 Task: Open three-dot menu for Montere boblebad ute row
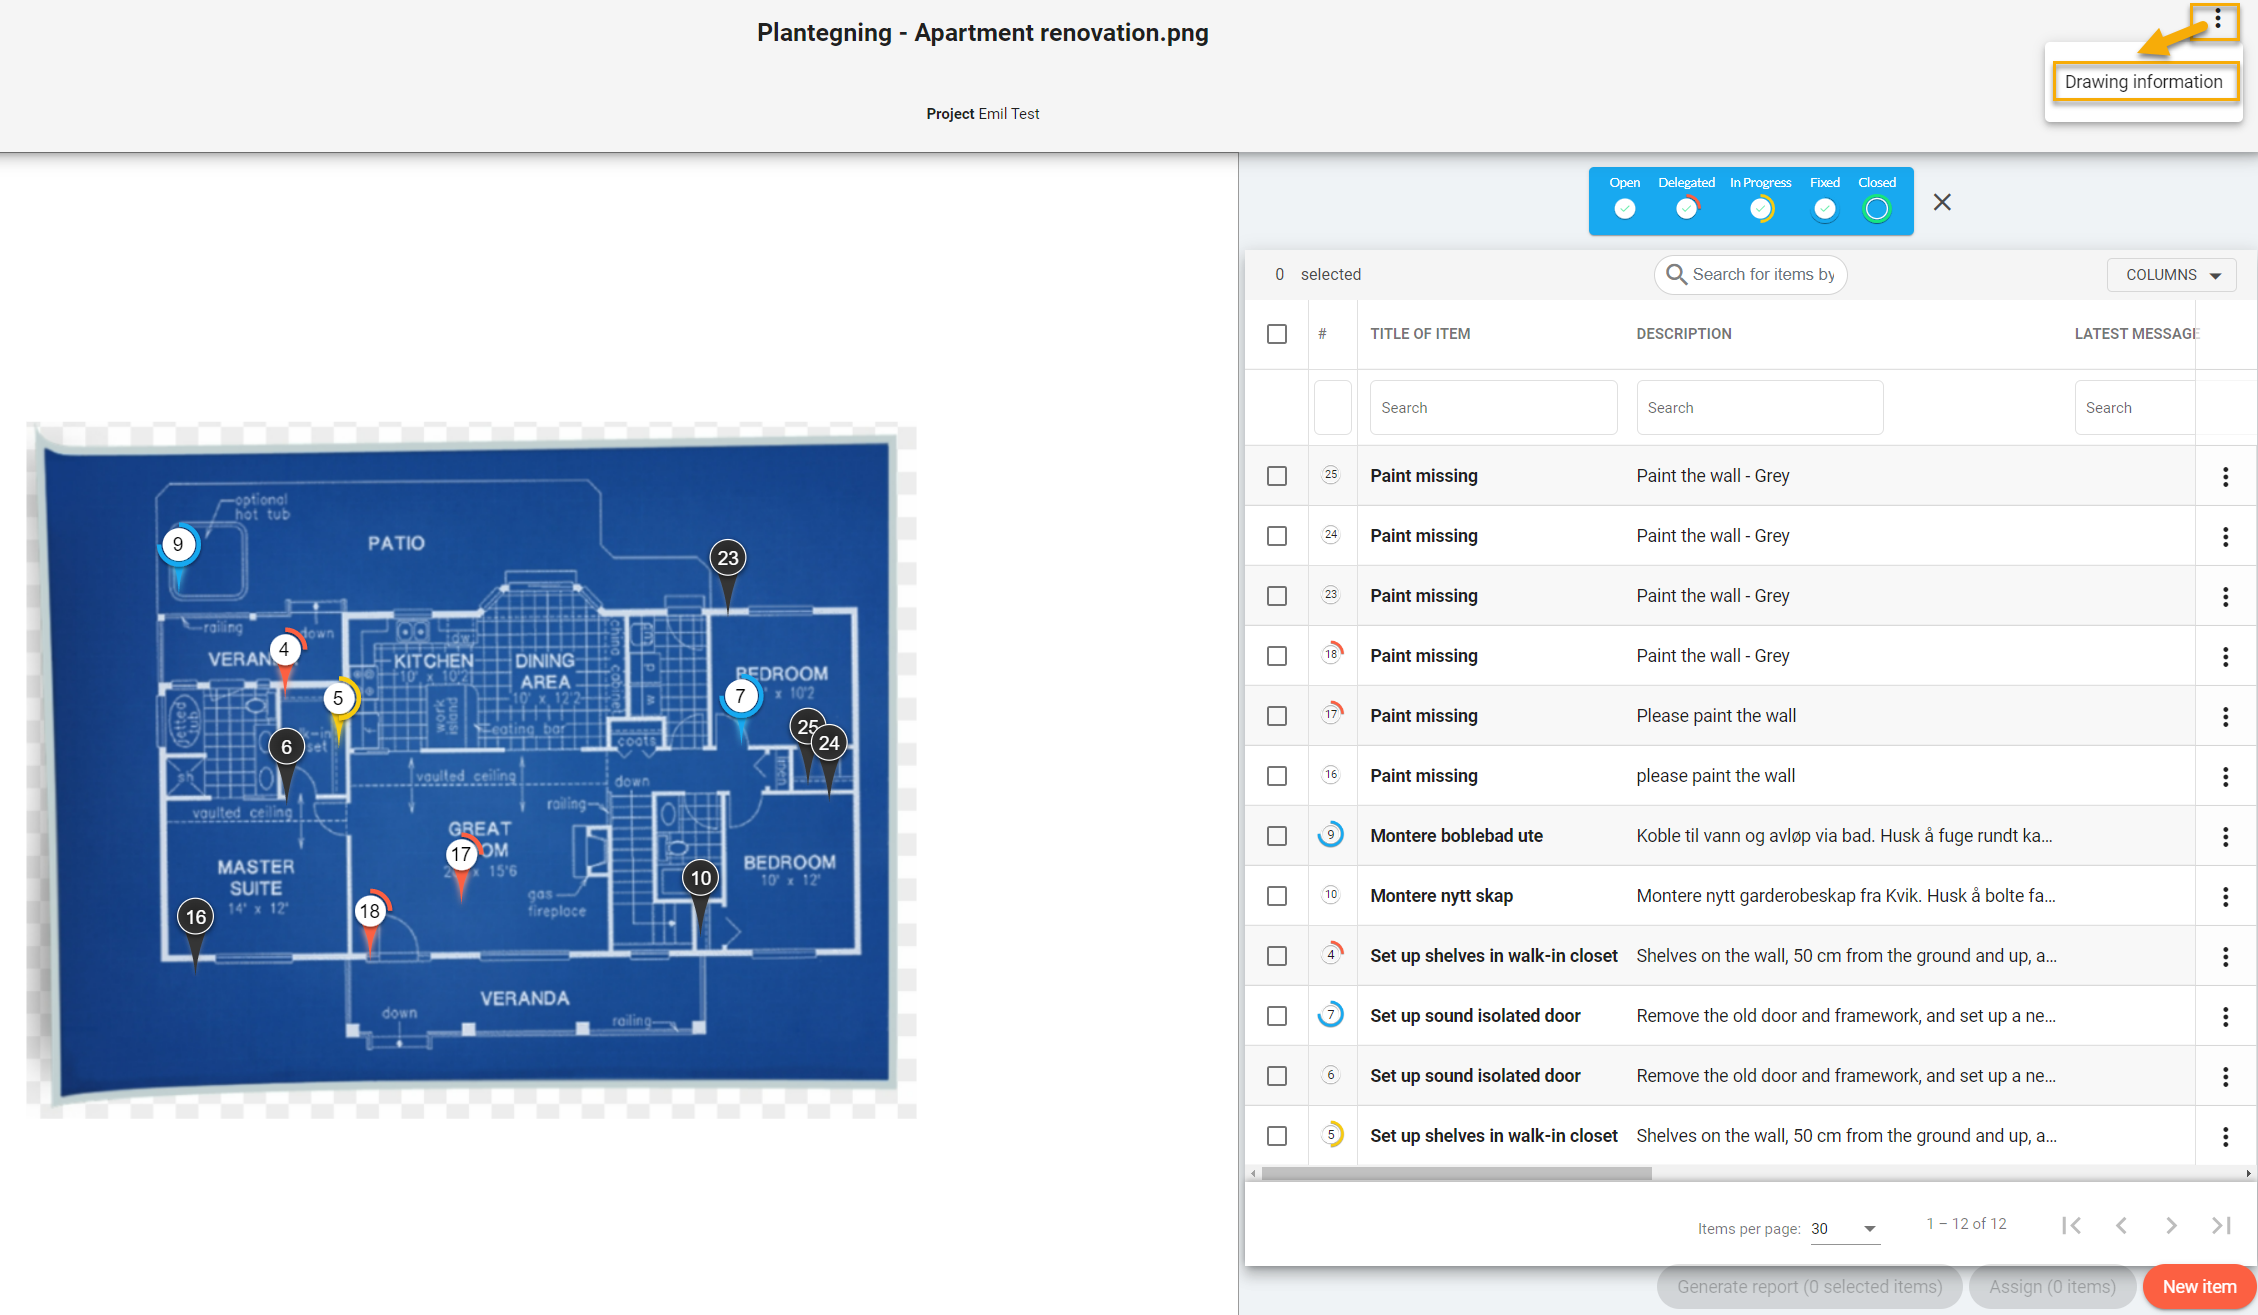2225,836
